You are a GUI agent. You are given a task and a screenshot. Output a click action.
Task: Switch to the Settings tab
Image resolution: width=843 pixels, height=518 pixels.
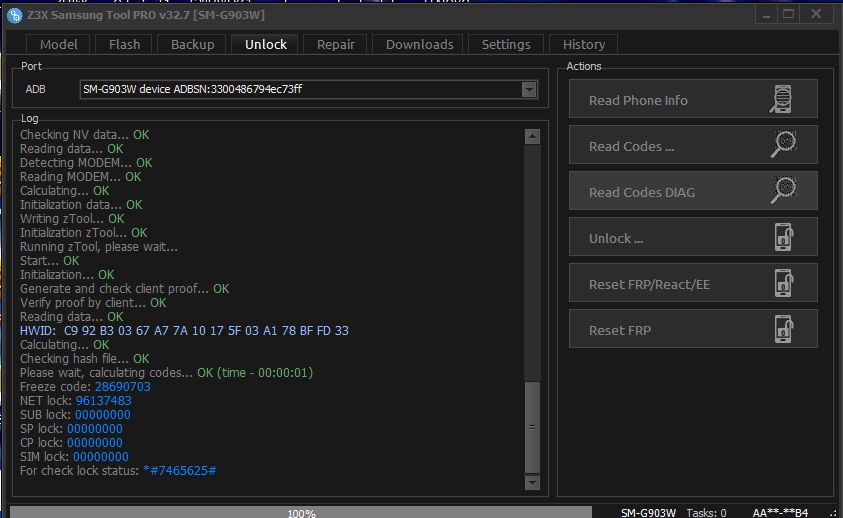(x=506, y=44)
